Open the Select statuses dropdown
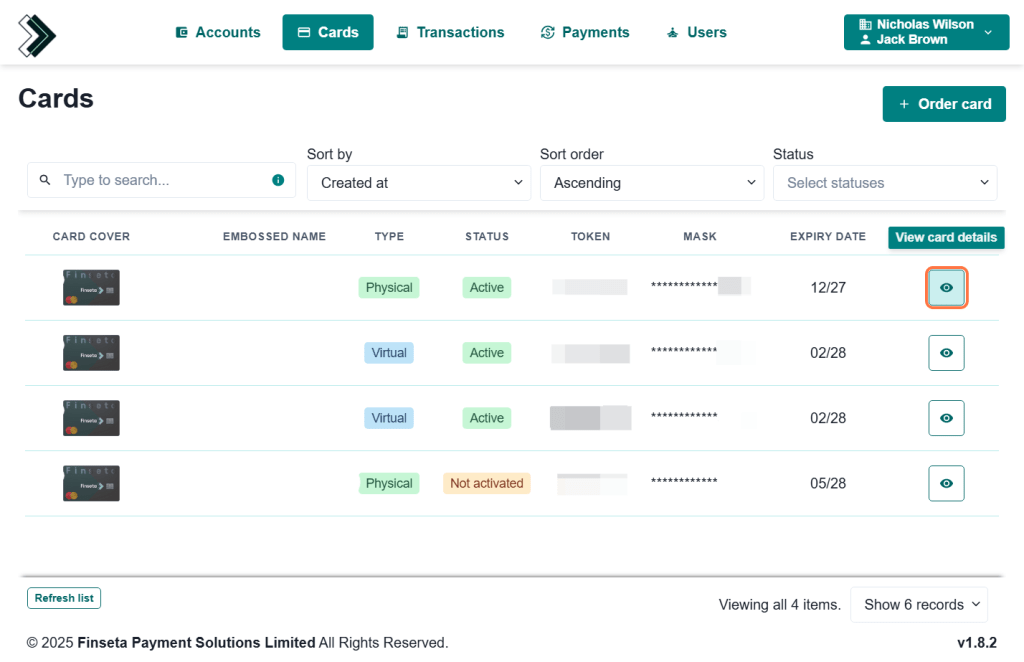Image resolution: width=1024 pixels, height=662 pixels. (885, 183)
